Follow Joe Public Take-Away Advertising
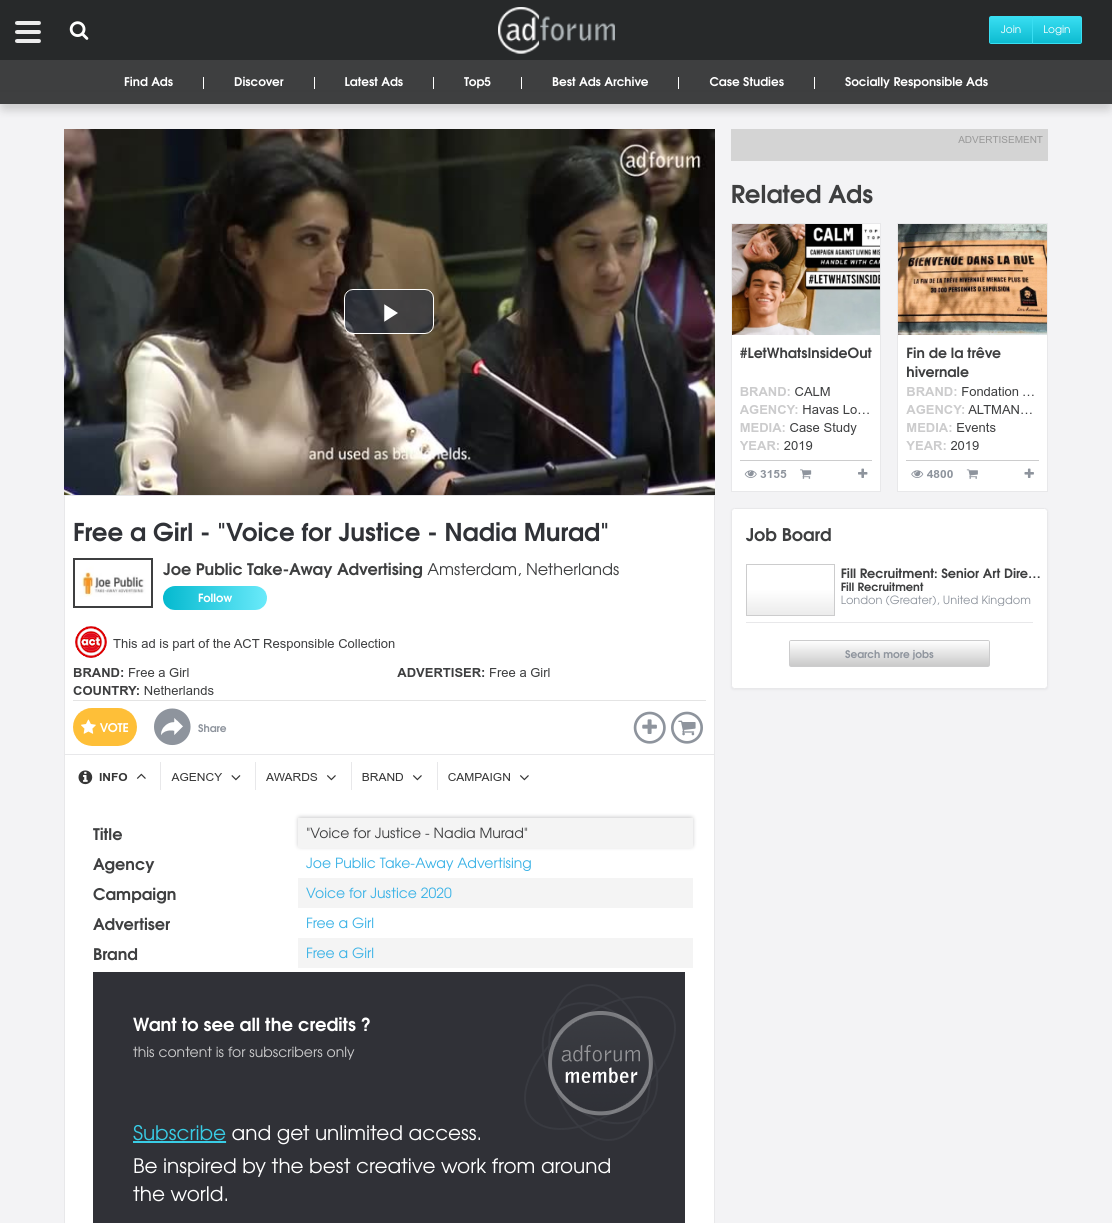Screen dimensions: 1112x1223 point(215,598)
